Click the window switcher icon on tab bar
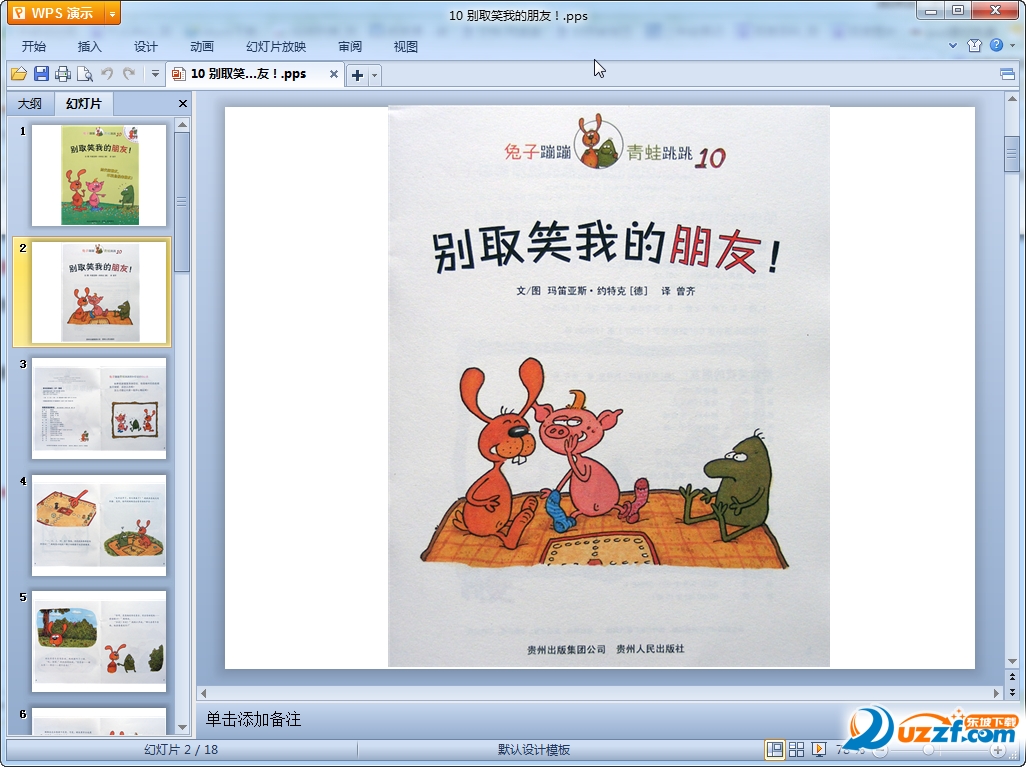This screenshot has height=767, width=1026. point(1008,74)
